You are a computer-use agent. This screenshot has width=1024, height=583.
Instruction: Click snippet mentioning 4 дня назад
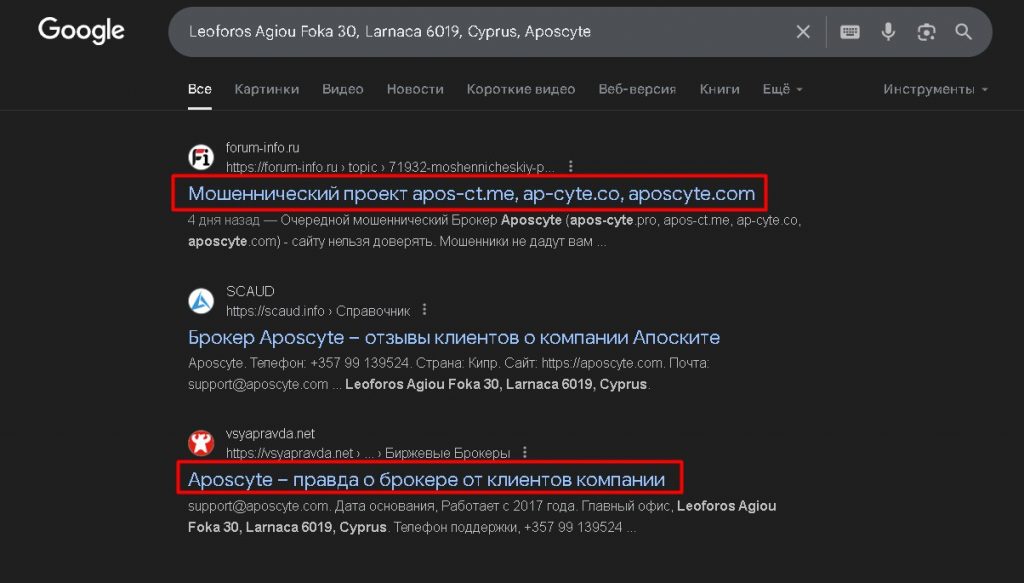[494, 230]
